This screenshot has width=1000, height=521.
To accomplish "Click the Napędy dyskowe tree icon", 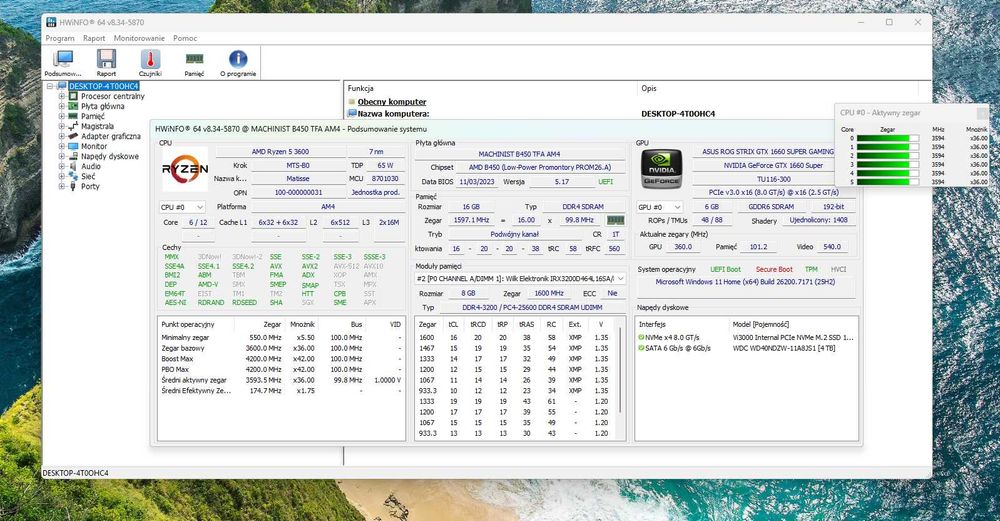I will pyautogui.click(x=73, y=156).
